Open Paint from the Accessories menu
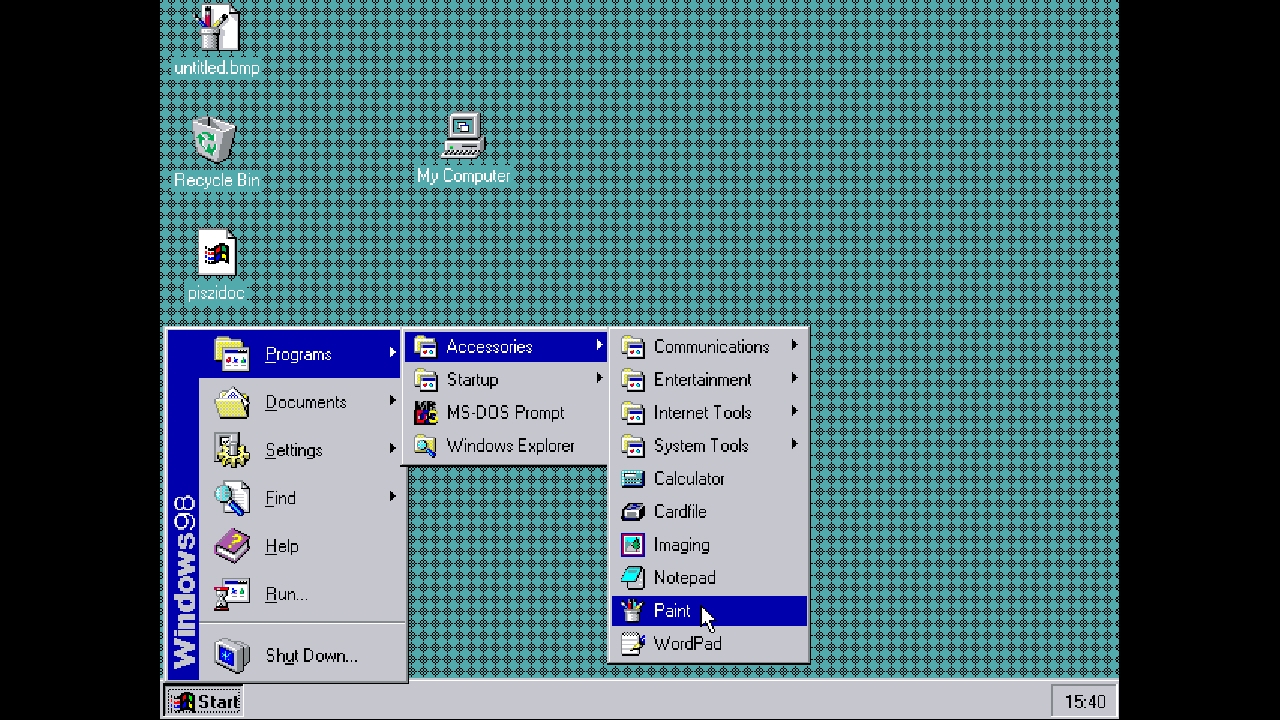Screen dimensions: 1280x720 [671, 611]
